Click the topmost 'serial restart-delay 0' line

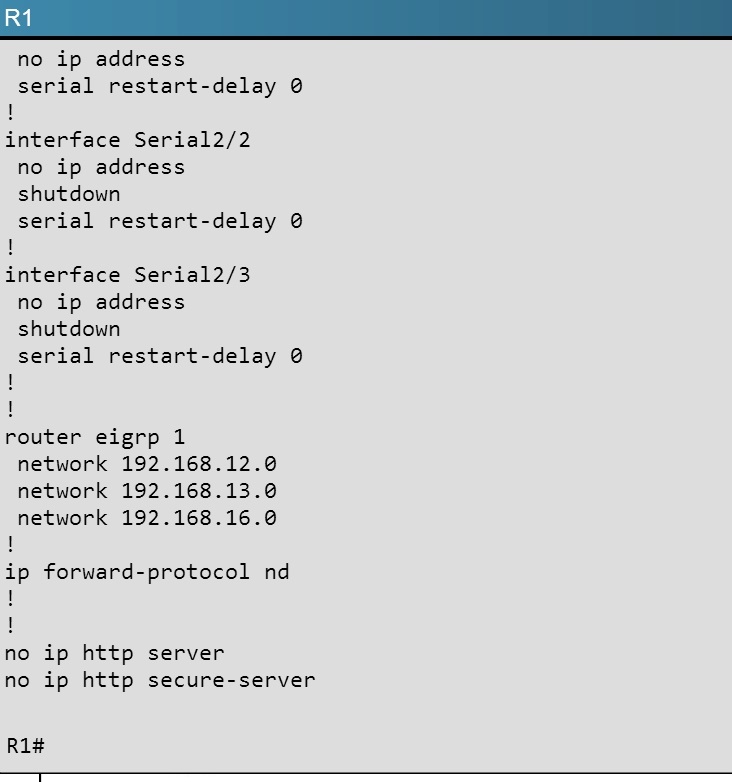[160, 86]
